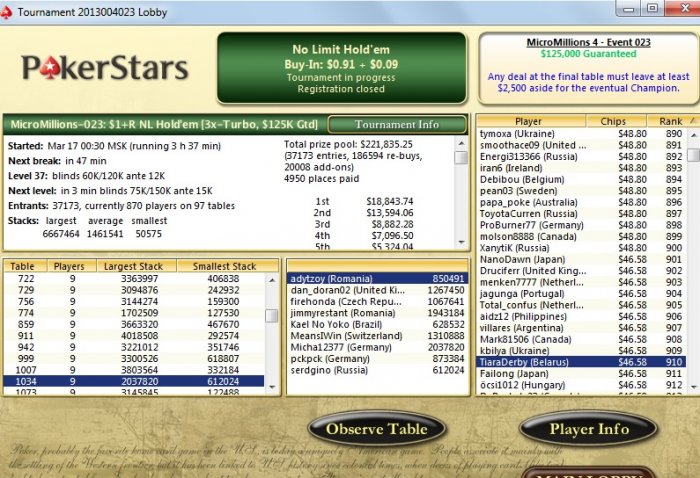Select ProBurner77 (Germany) in ranking list

[x=582, y=225]
